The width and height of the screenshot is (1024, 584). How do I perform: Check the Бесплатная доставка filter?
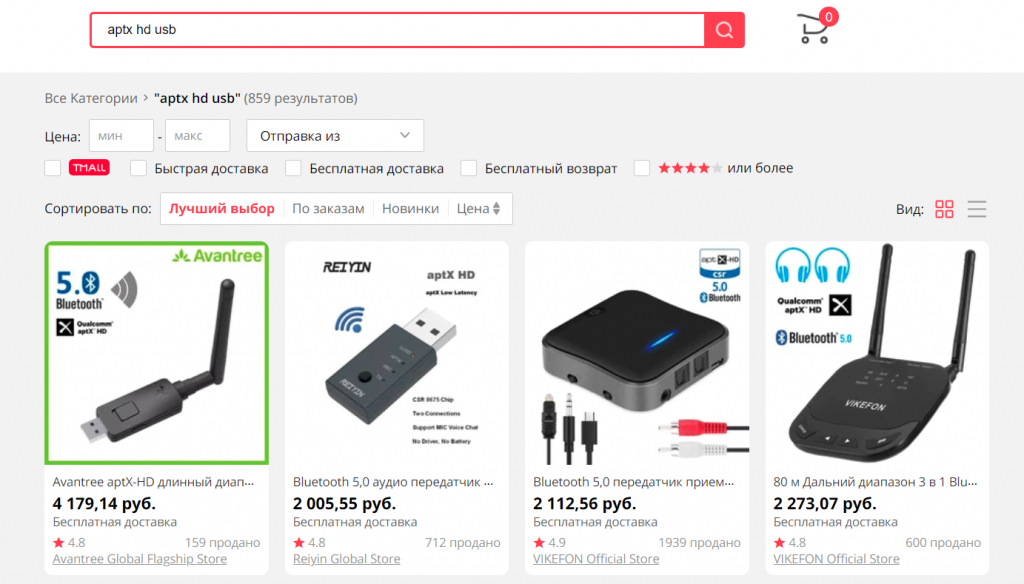tap(293, 168)
